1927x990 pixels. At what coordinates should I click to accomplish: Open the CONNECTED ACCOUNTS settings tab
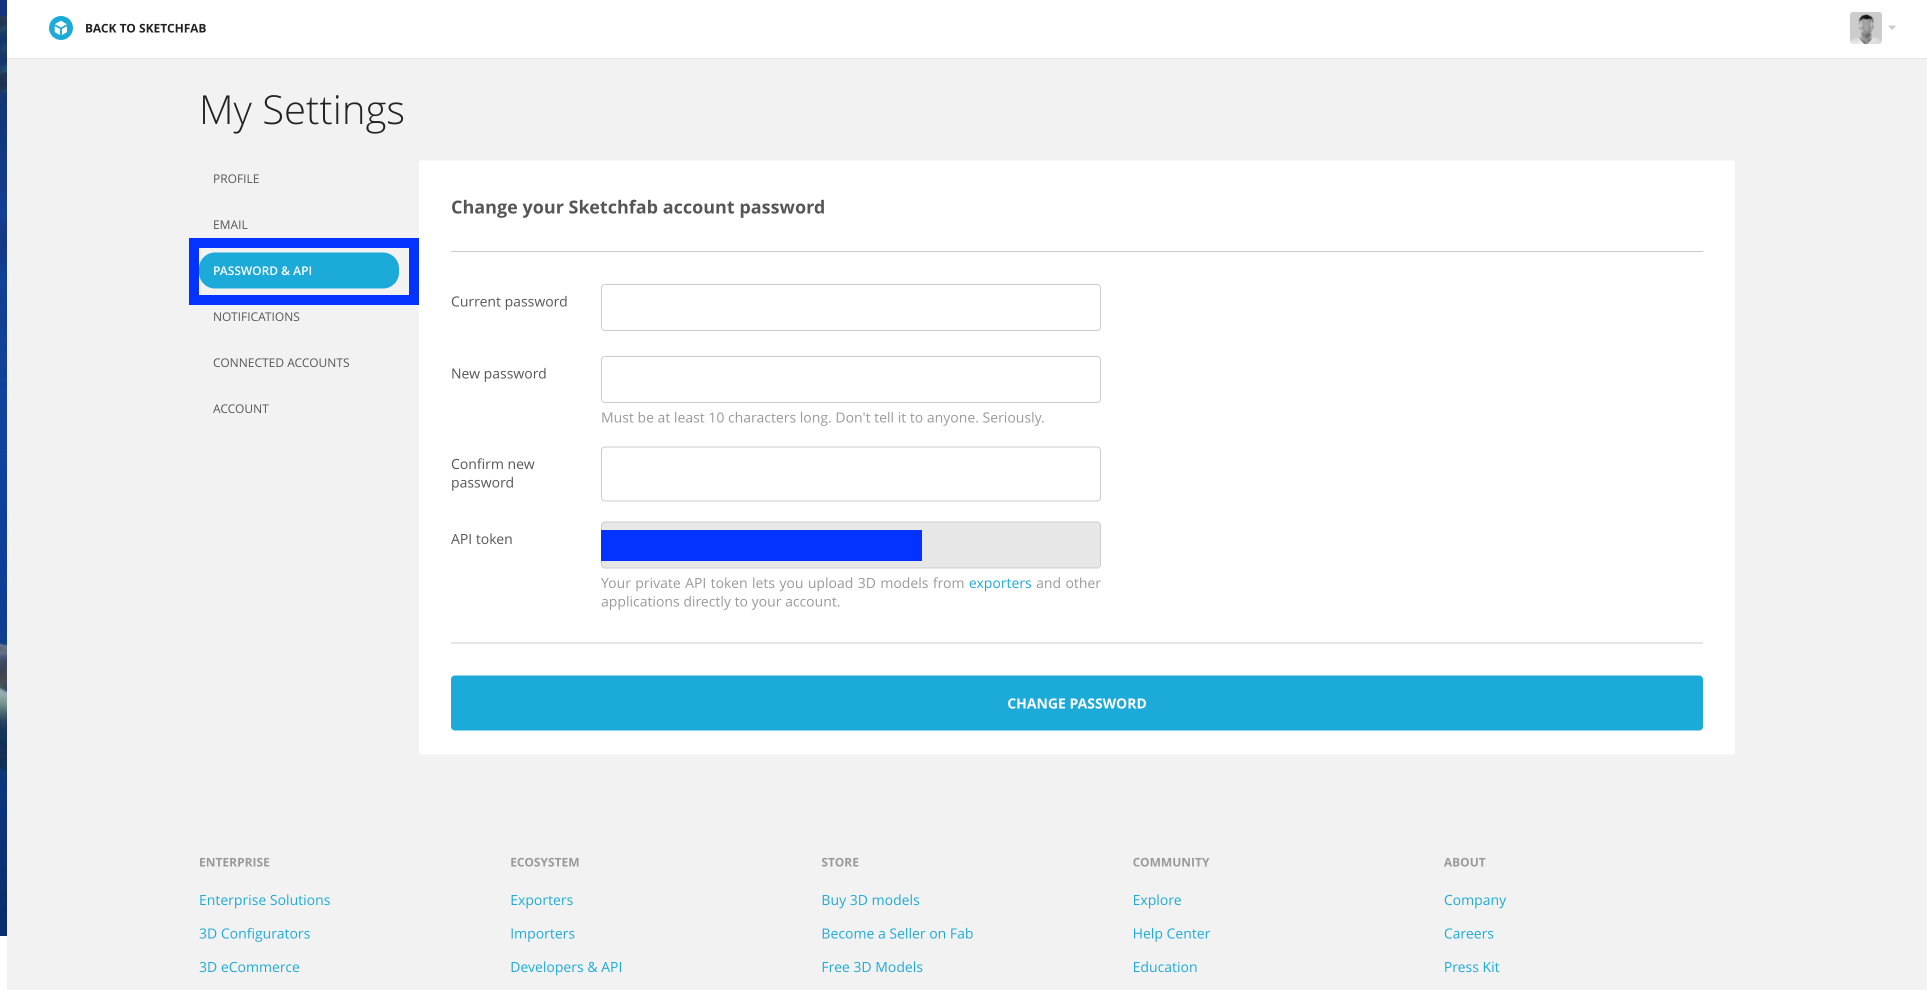coord(281,363)
